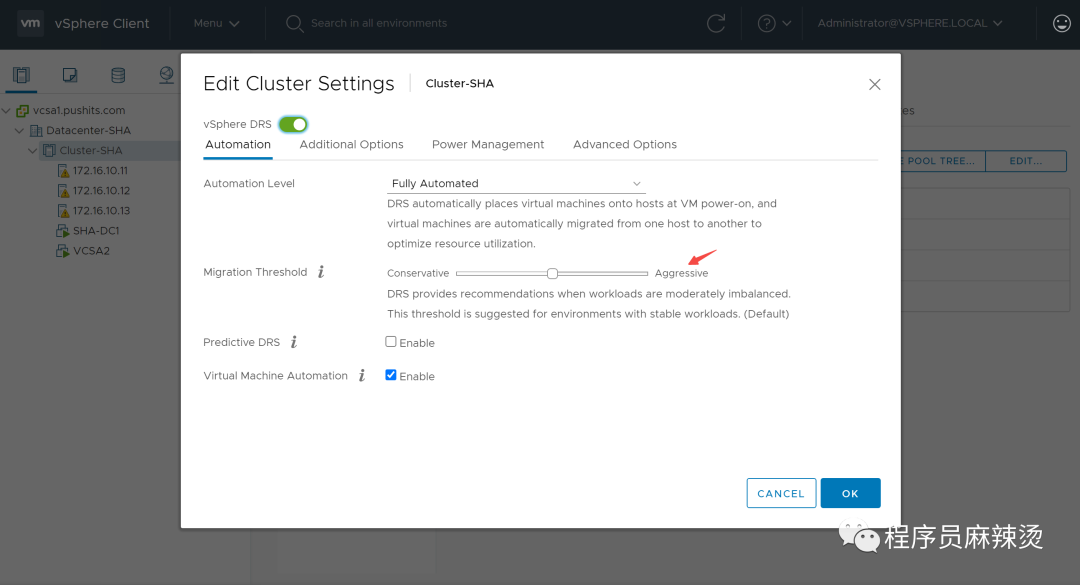The height and width of the screenshot is (585, 1080).
Task: Click the vcsa1.pushits.com vCenter icon
Action: tap(23, 110)
